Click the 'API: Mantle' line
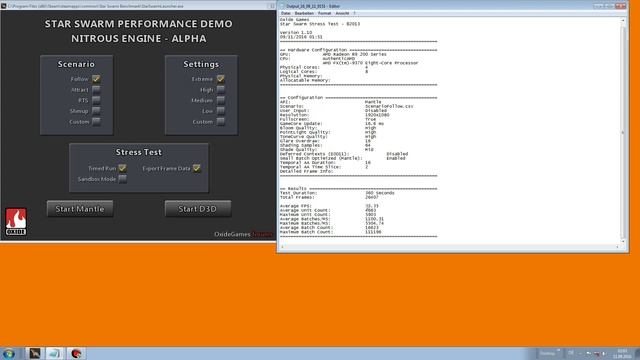 [x=330, y=102]
